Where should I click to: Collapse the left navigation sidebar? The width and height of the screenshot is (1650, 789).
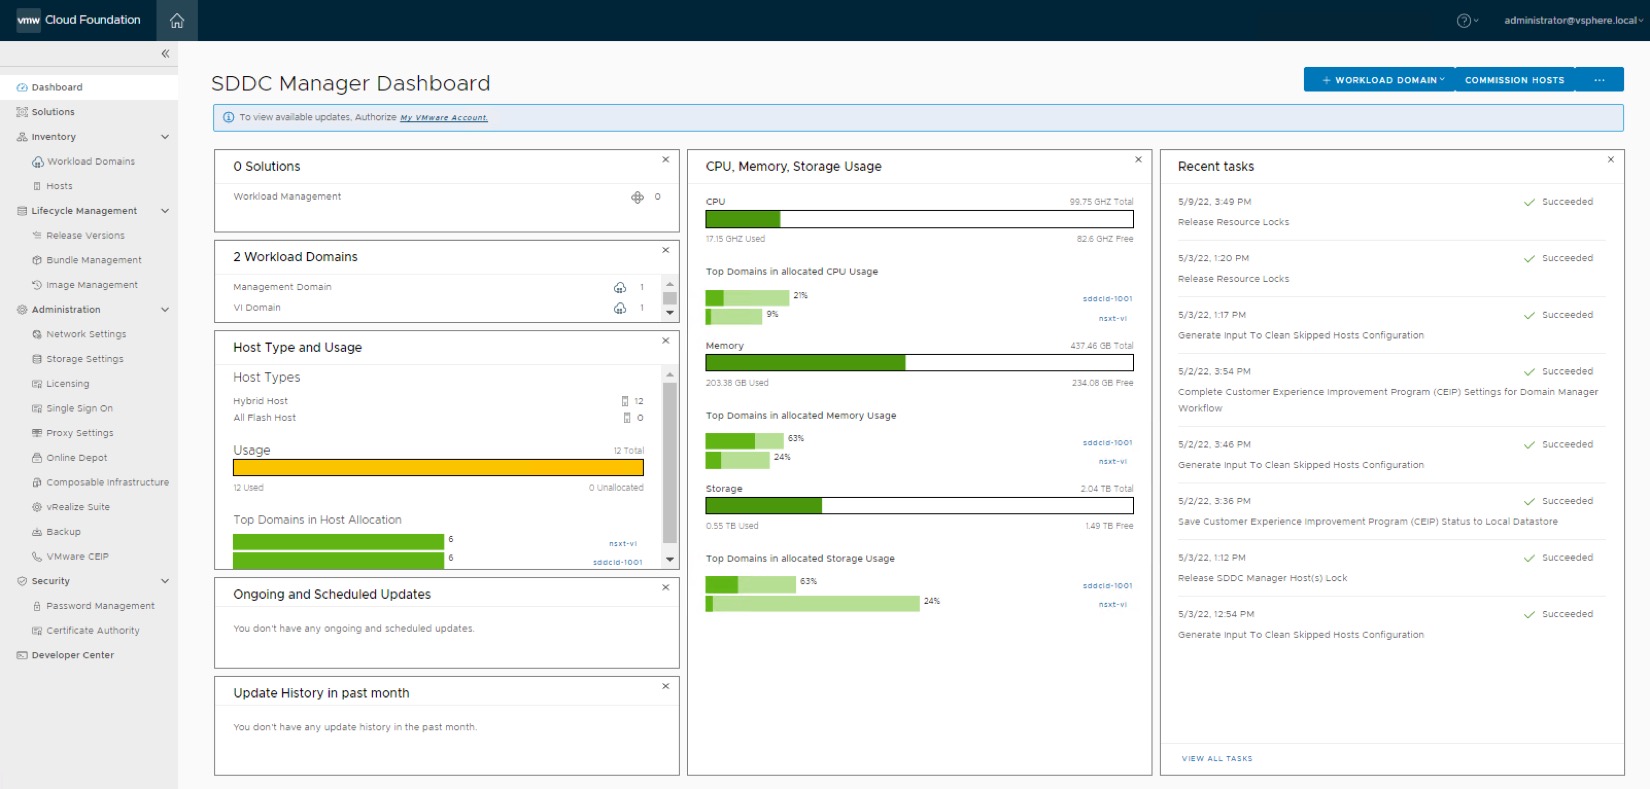point(165,54)
